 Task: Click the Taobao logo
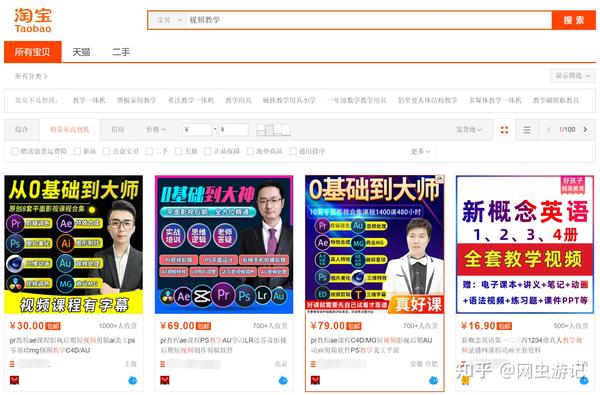(x=33, y=21)
